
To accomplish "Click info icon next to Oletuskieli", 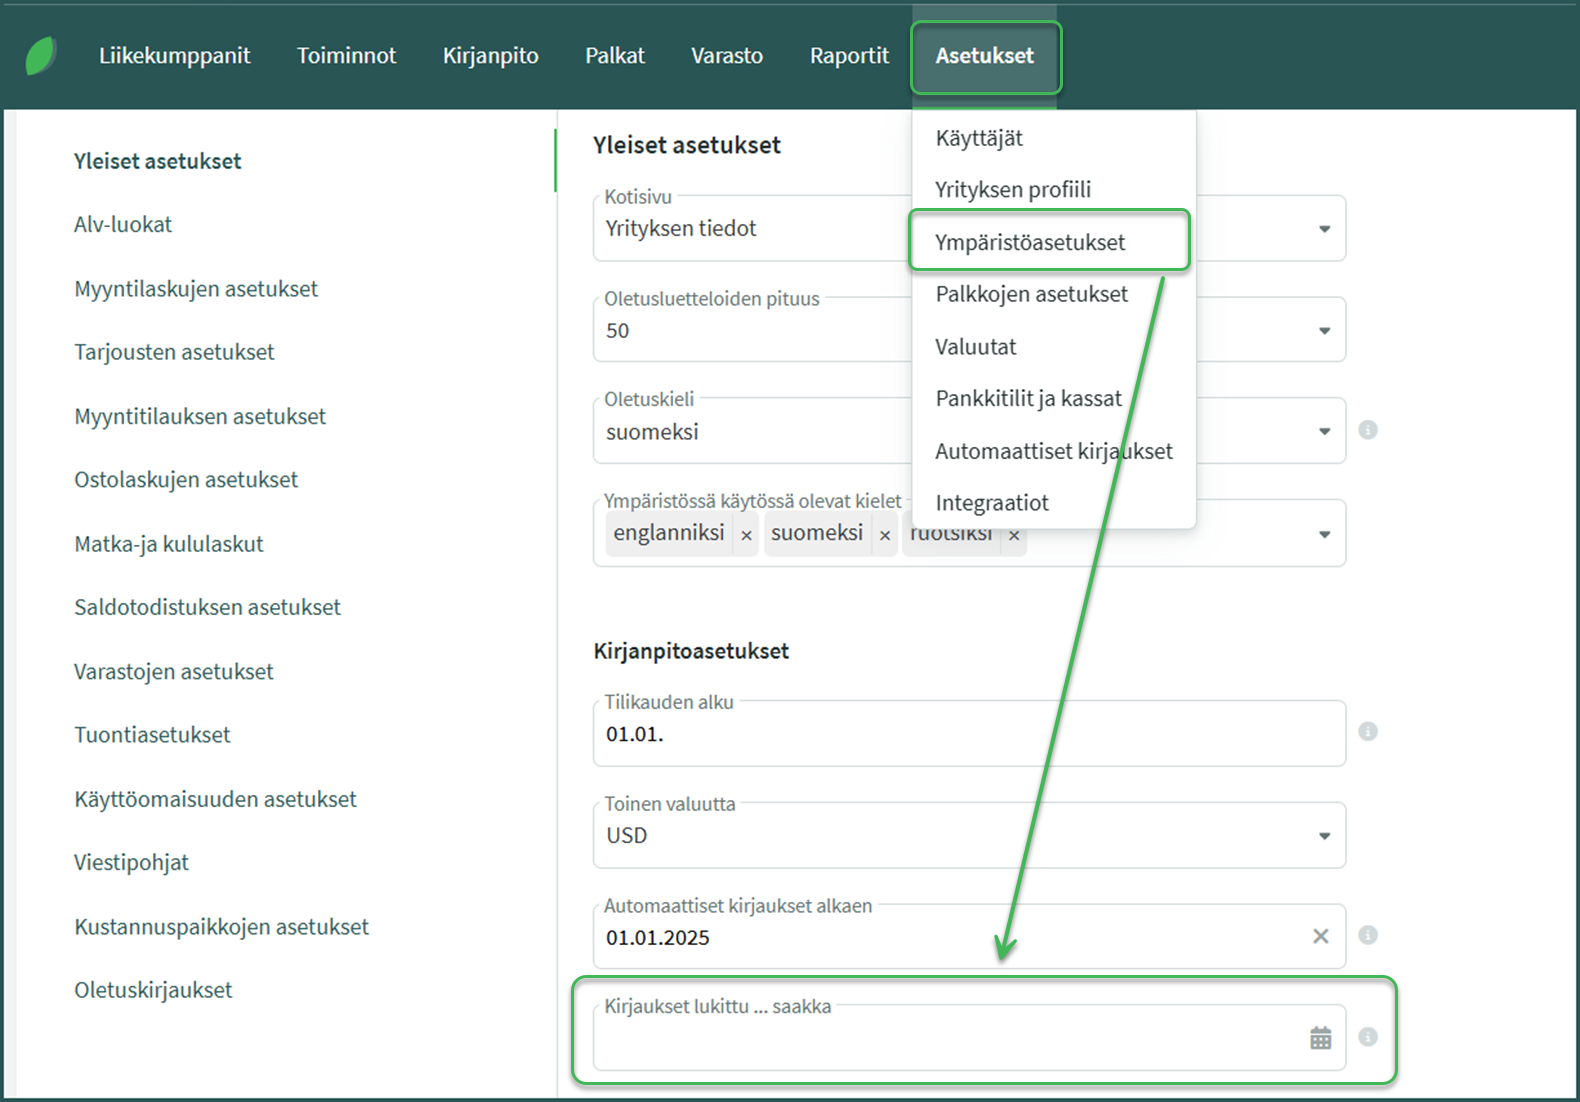I will pos(1368,430).
